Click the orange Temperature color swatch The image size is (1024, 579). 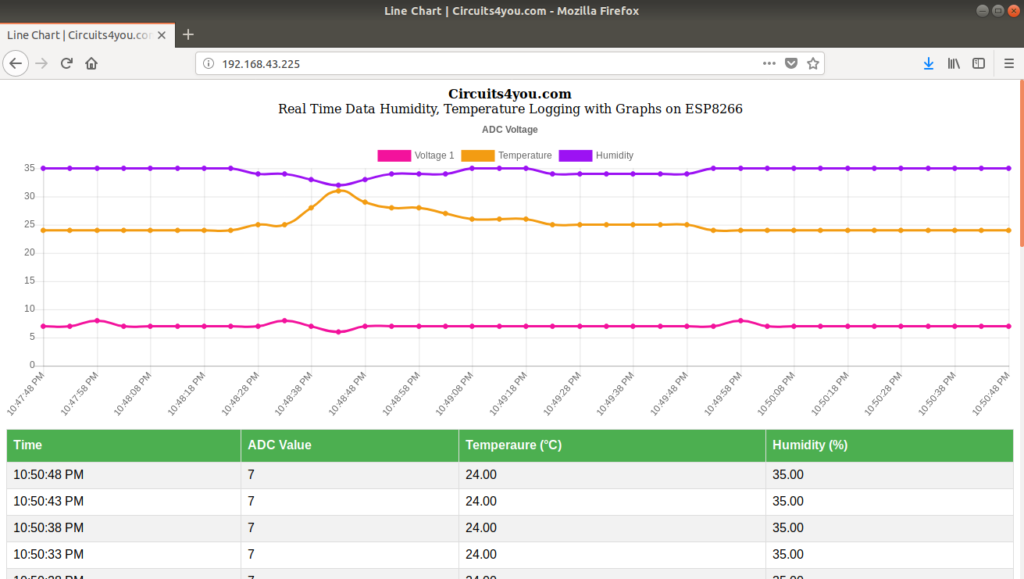pos(478,155)
